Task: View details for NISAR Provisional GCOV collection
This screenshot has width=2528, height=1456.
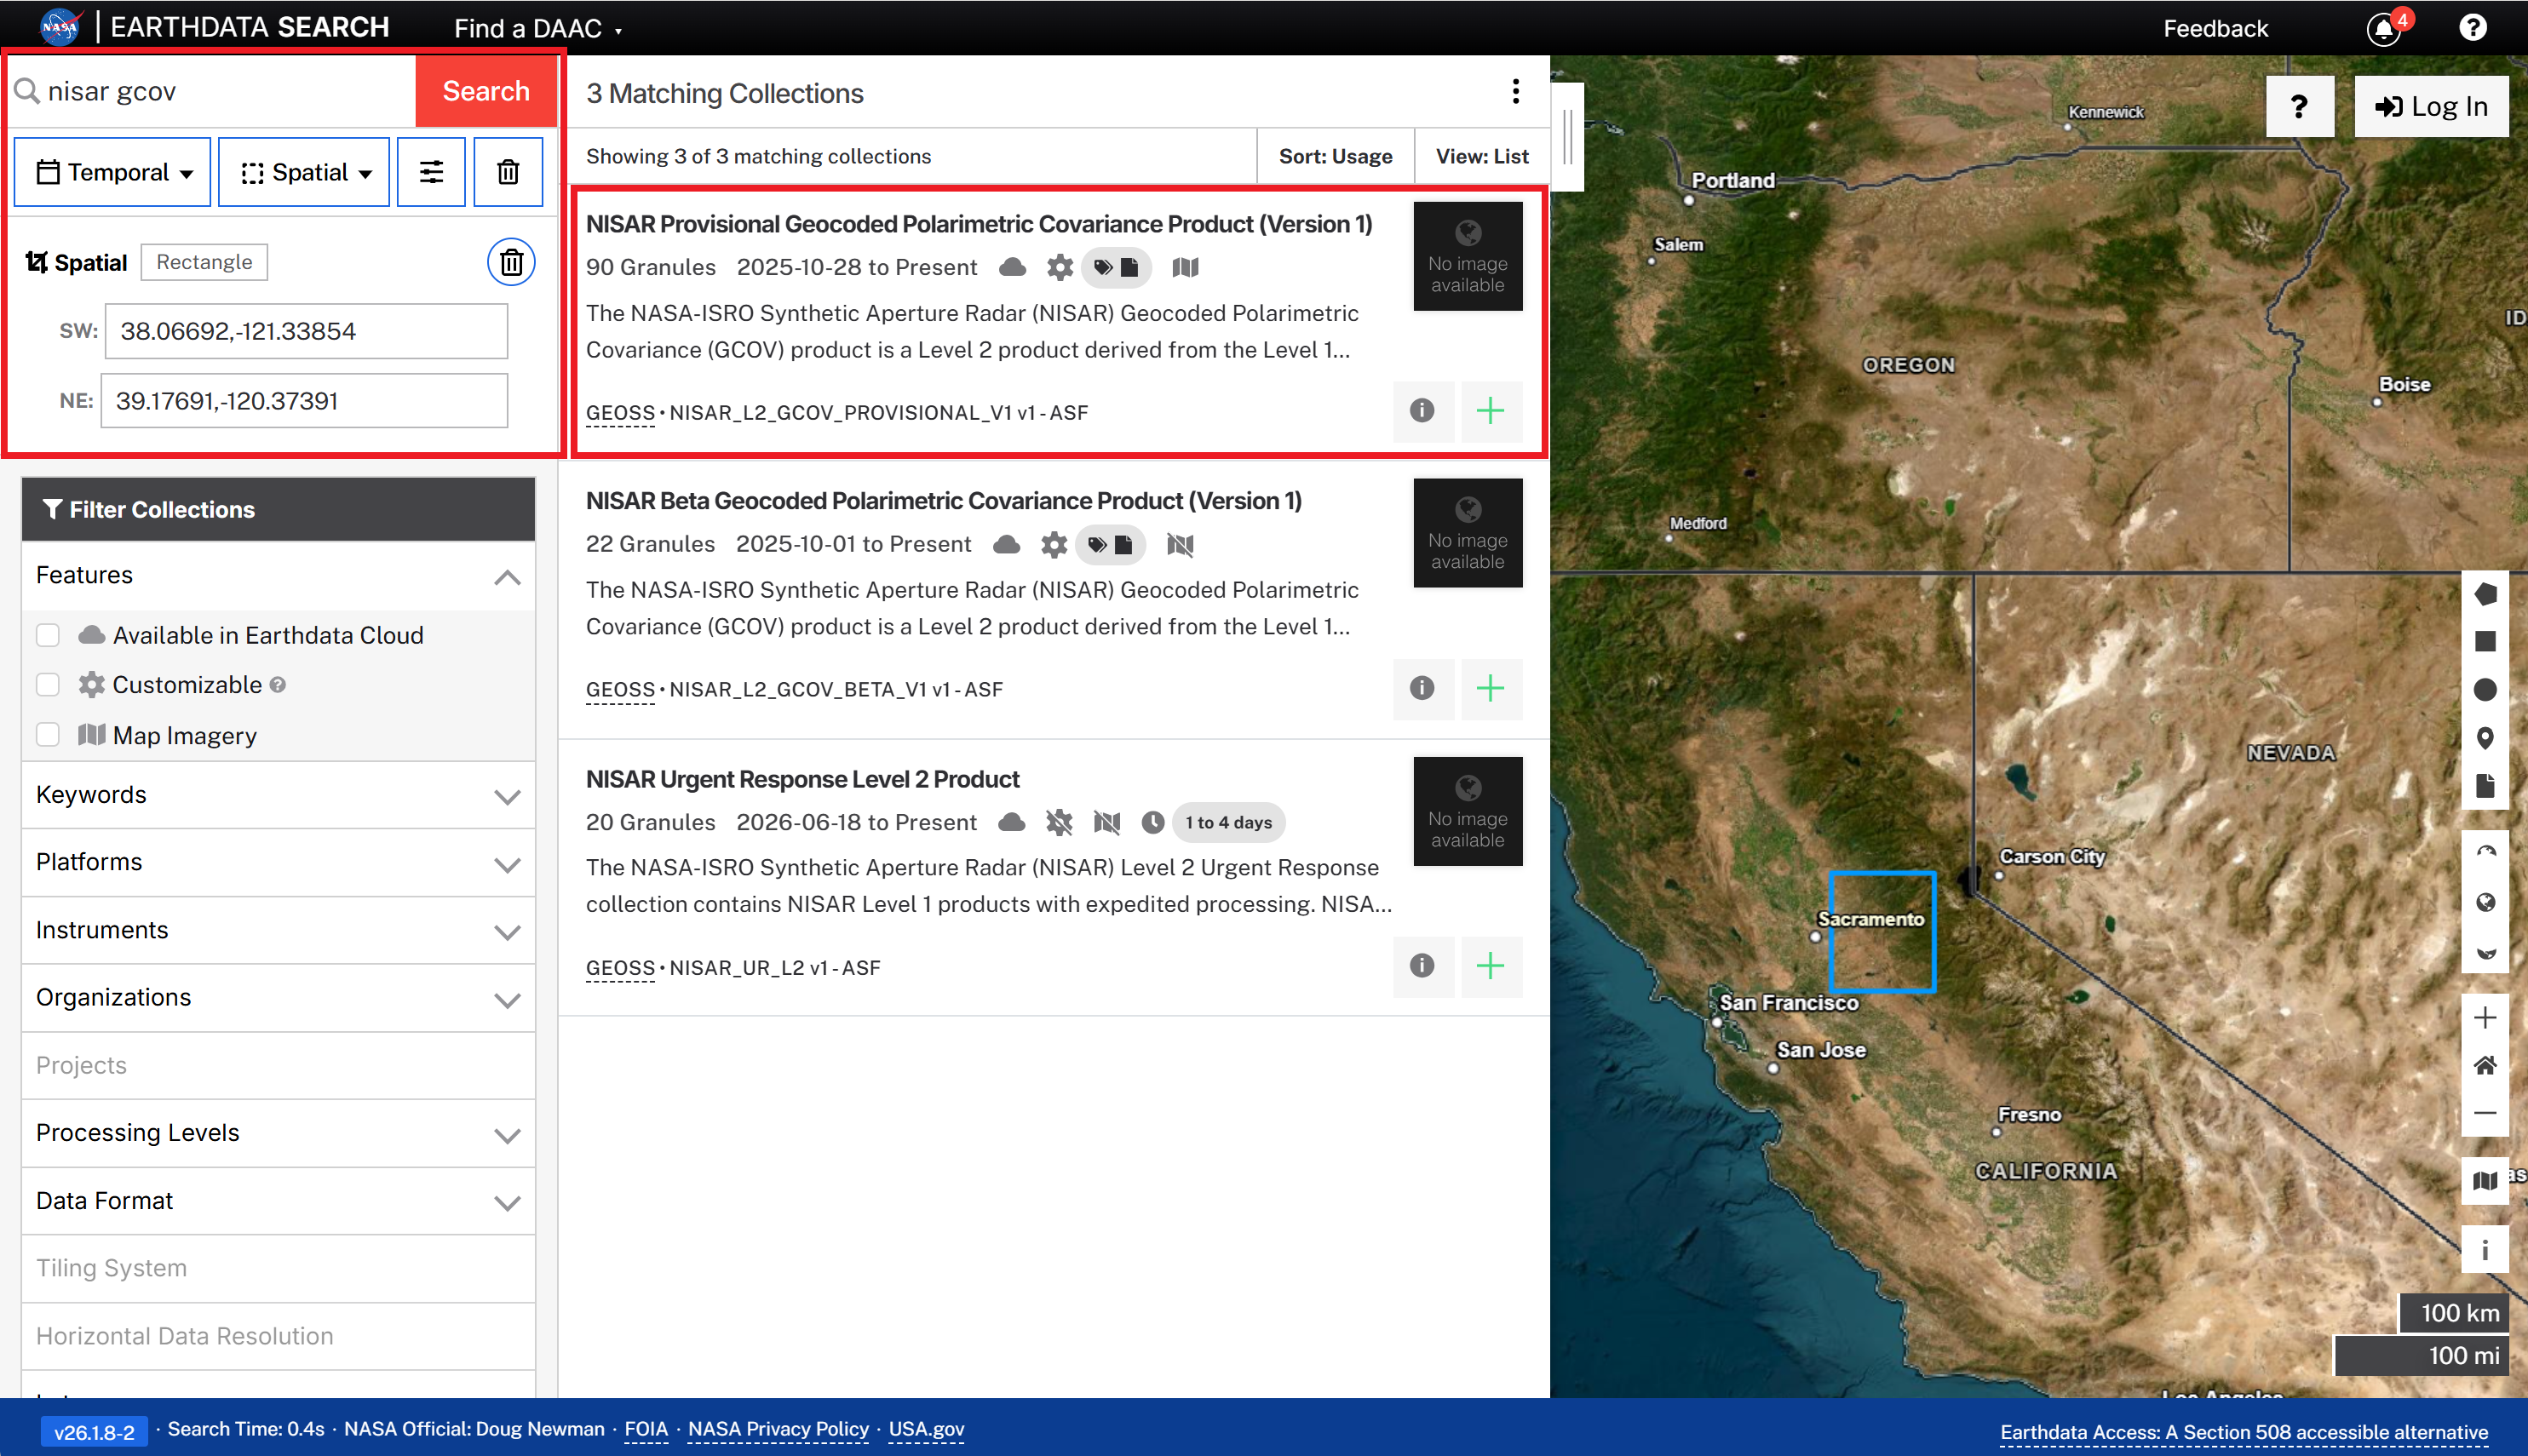Action: pos(1422,411)
